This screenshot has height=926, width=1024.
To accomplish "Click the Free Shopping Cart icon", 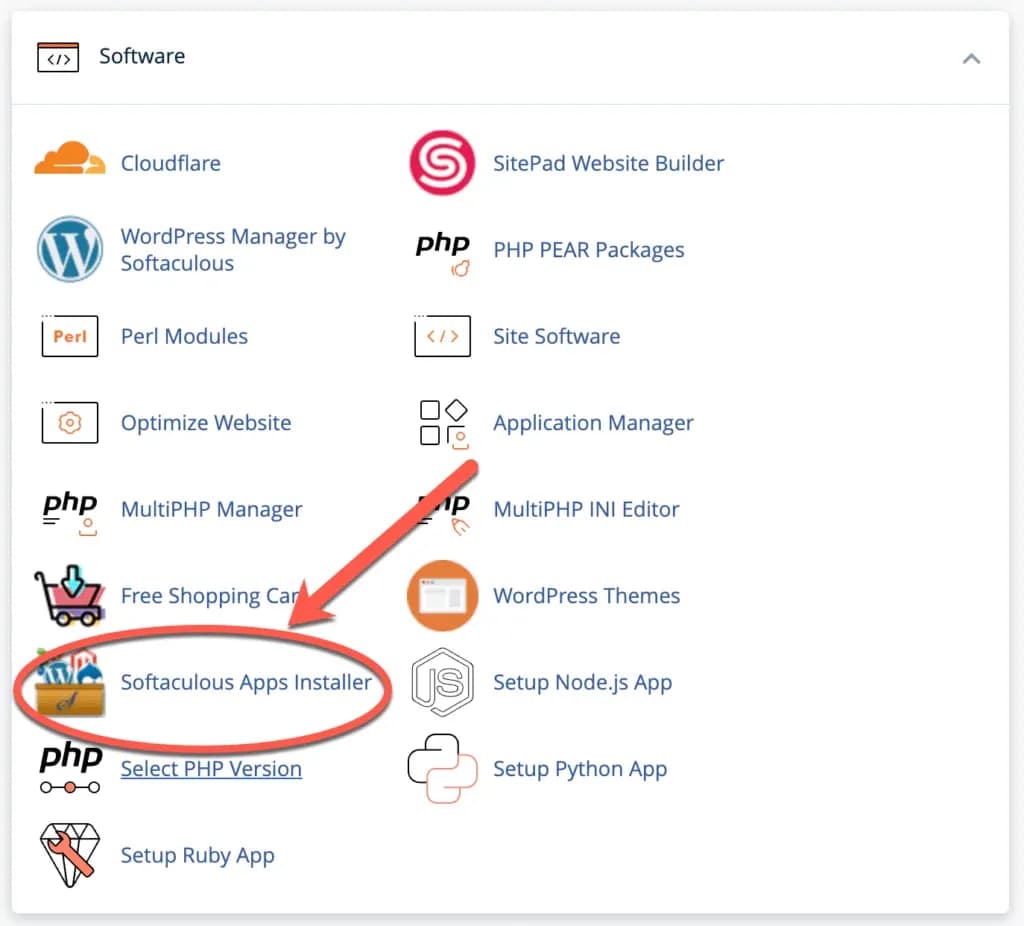I will (x=72, y=595).
